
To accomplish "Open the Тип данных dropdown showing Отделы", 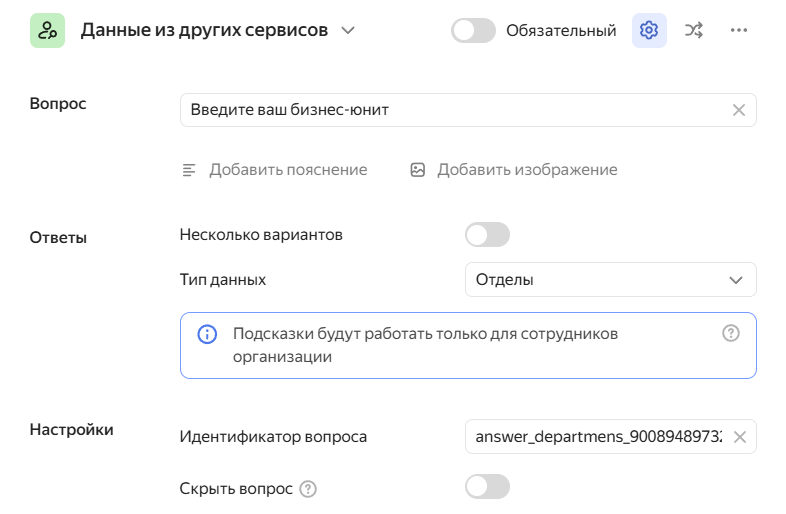I will click(610, 280).
